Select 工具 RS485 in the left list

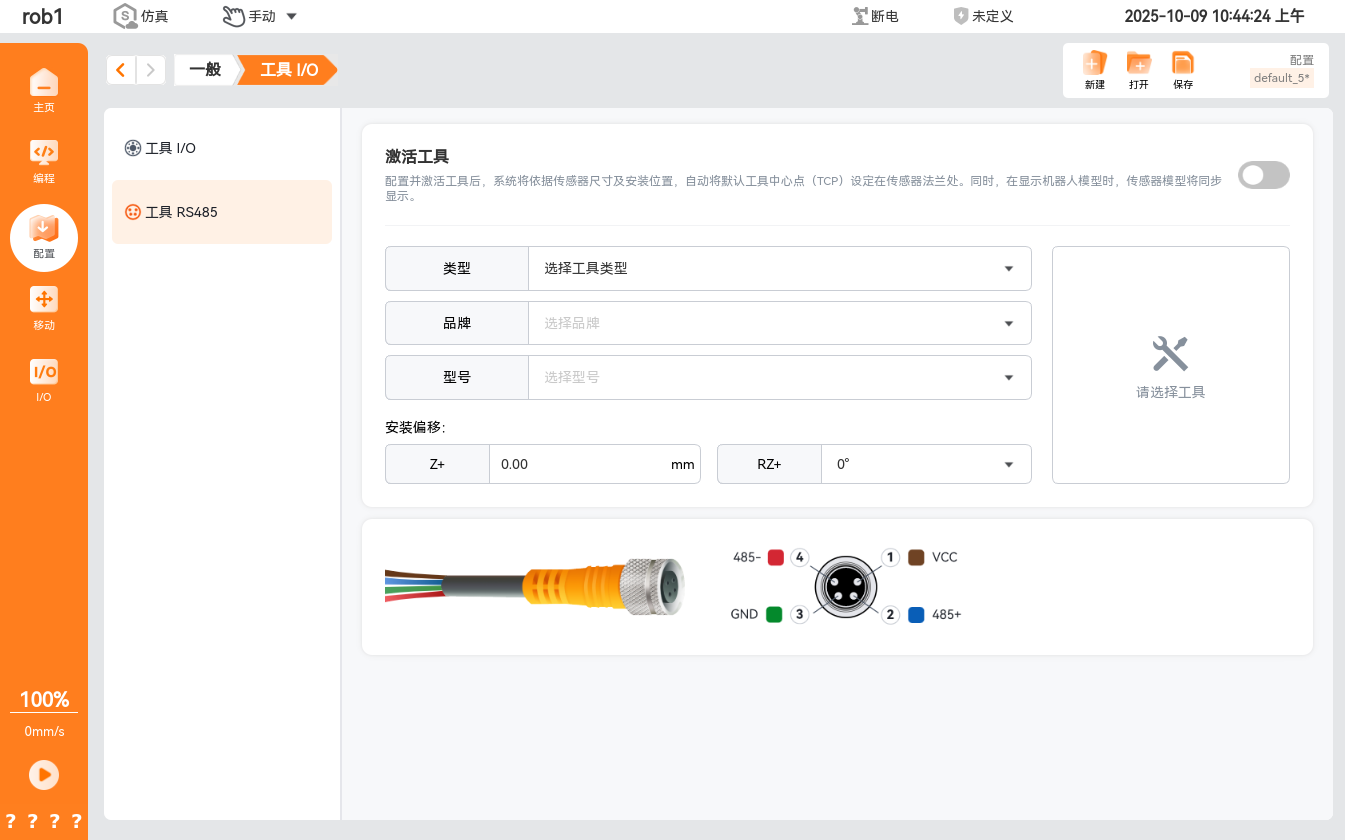181,212
